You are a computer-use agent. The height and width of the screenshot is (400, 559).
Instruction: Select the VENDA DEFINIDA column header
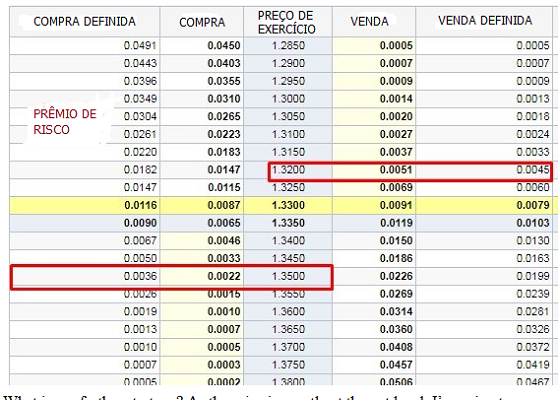[485, 21]
